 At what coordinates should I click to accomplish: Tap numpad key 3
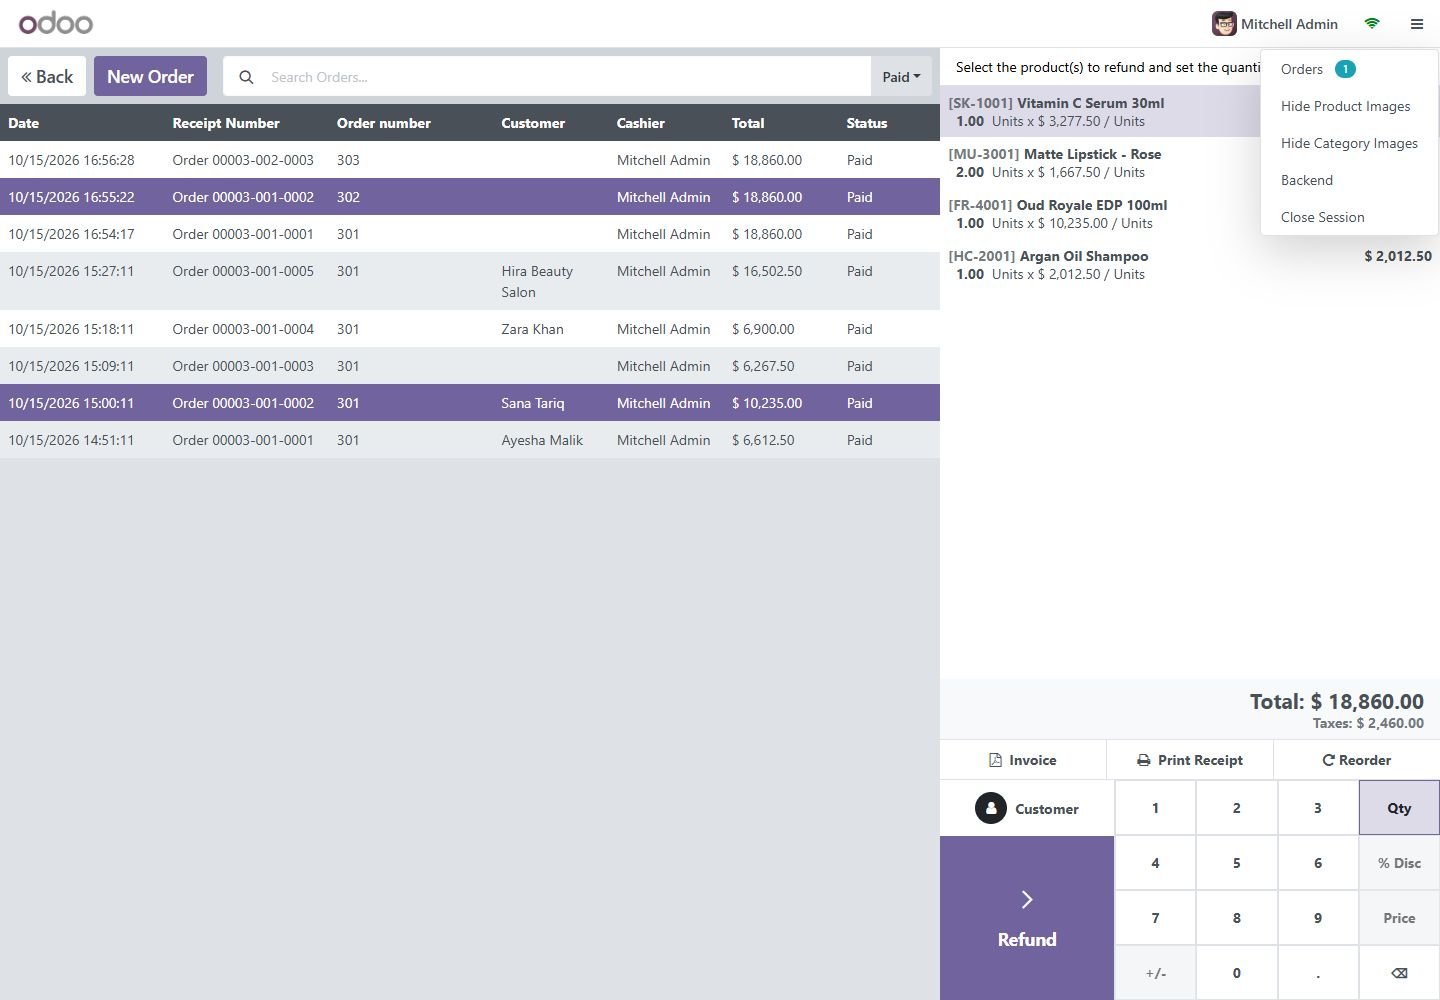coord(1318,808)
